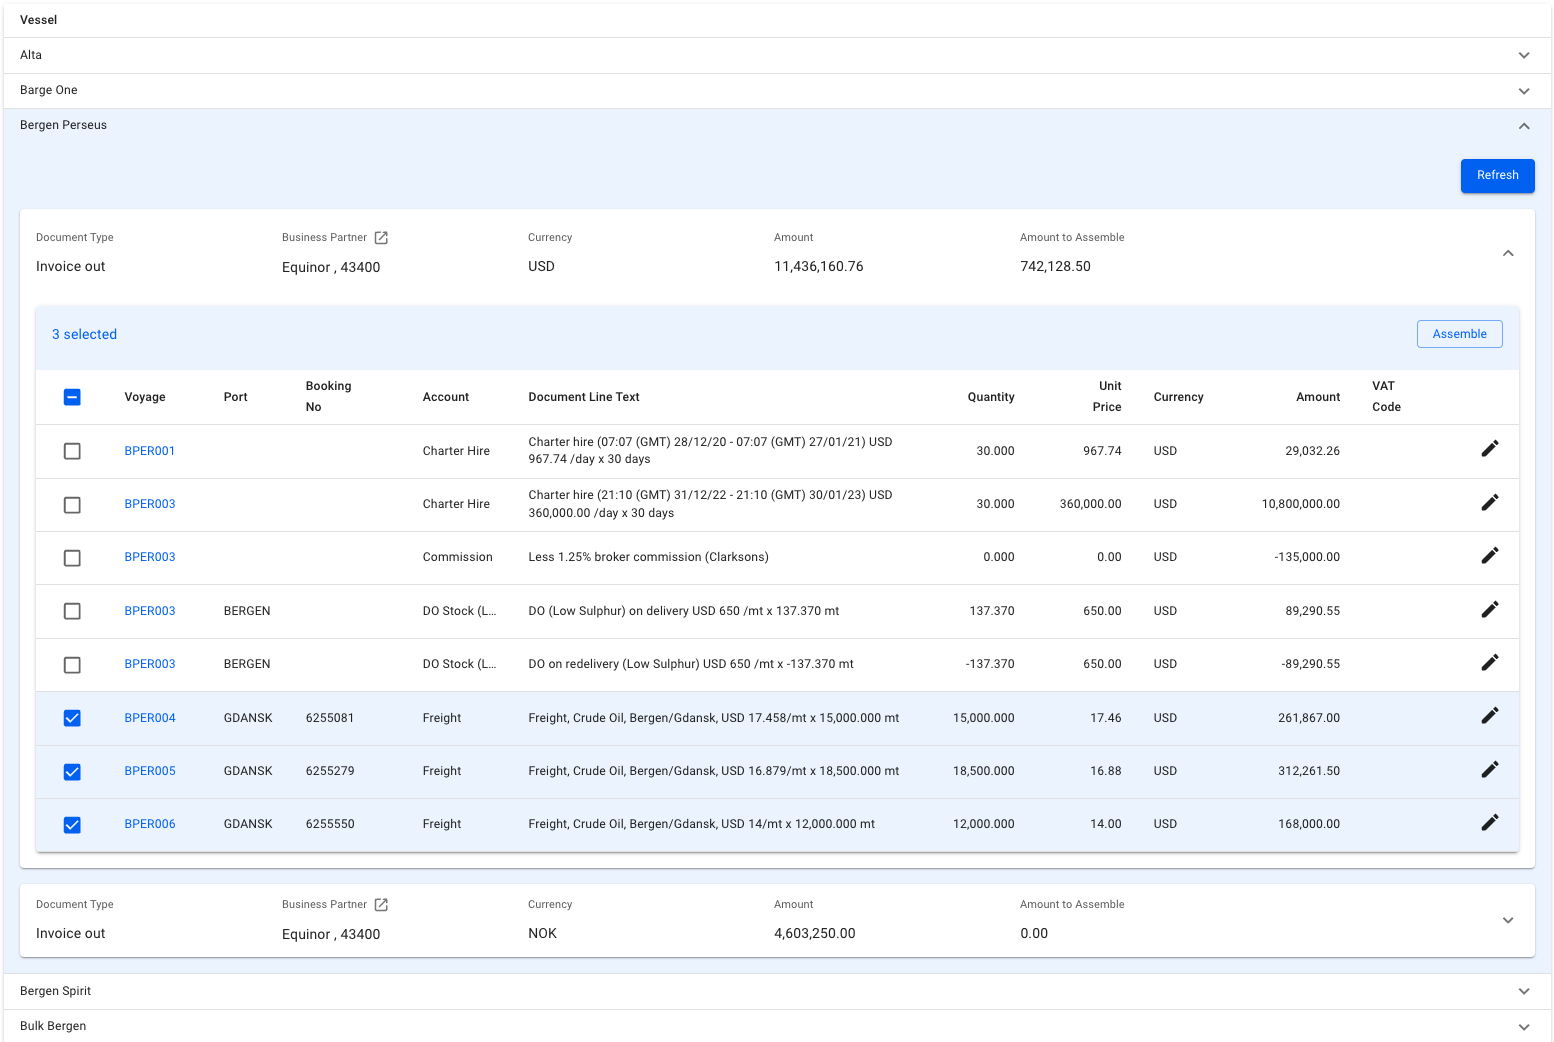Open Business Partner link icon for USD invoice
The width and height of the screenshot is (1554, 1042).
click(x=381, y=238)
